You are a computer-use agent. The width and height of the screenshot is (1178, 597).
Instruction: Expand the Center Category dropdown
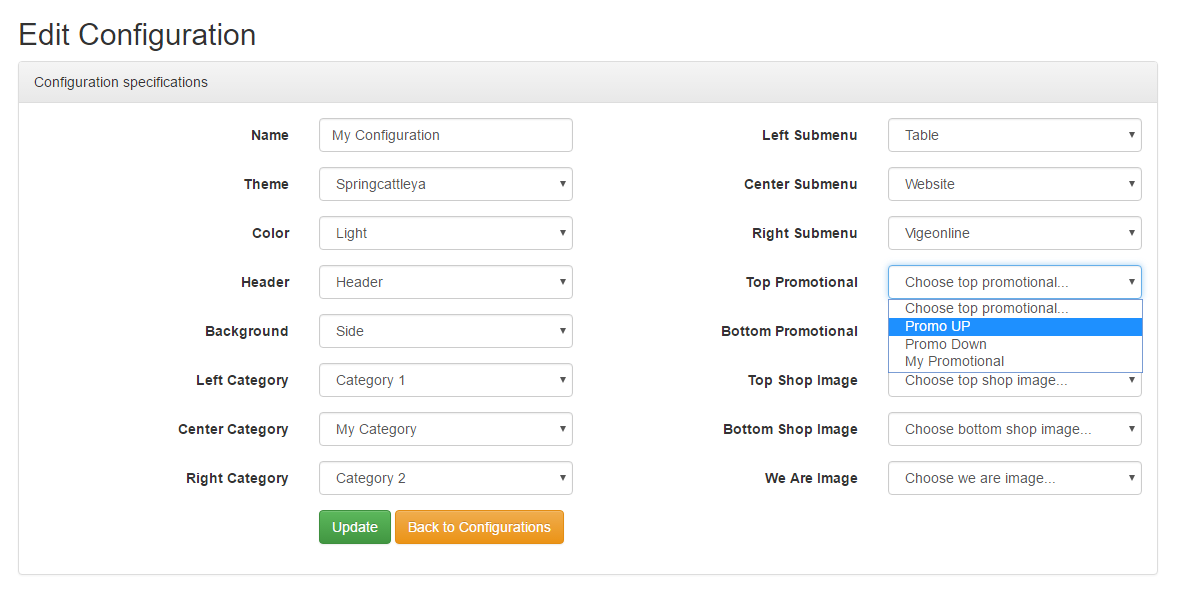pyautogui.click(x=446, y=430)
